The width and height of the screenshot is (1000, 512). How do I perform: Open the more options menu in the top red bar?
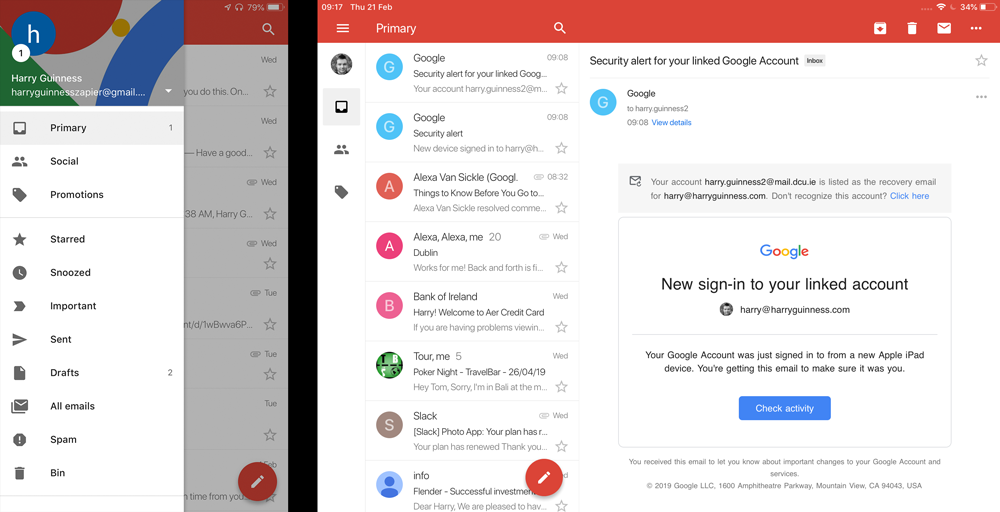tap(976, 28)
